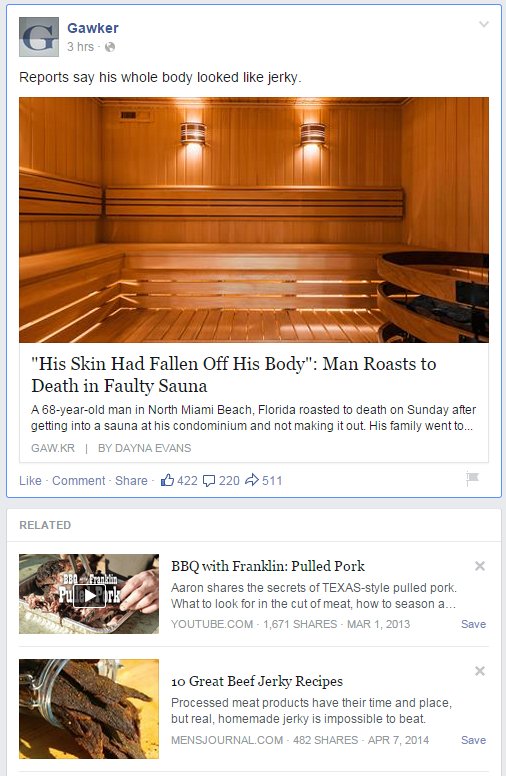Save the 10 Great Beef Jerky Recipes link
The image size is (506, 776).
click(473, 740)
